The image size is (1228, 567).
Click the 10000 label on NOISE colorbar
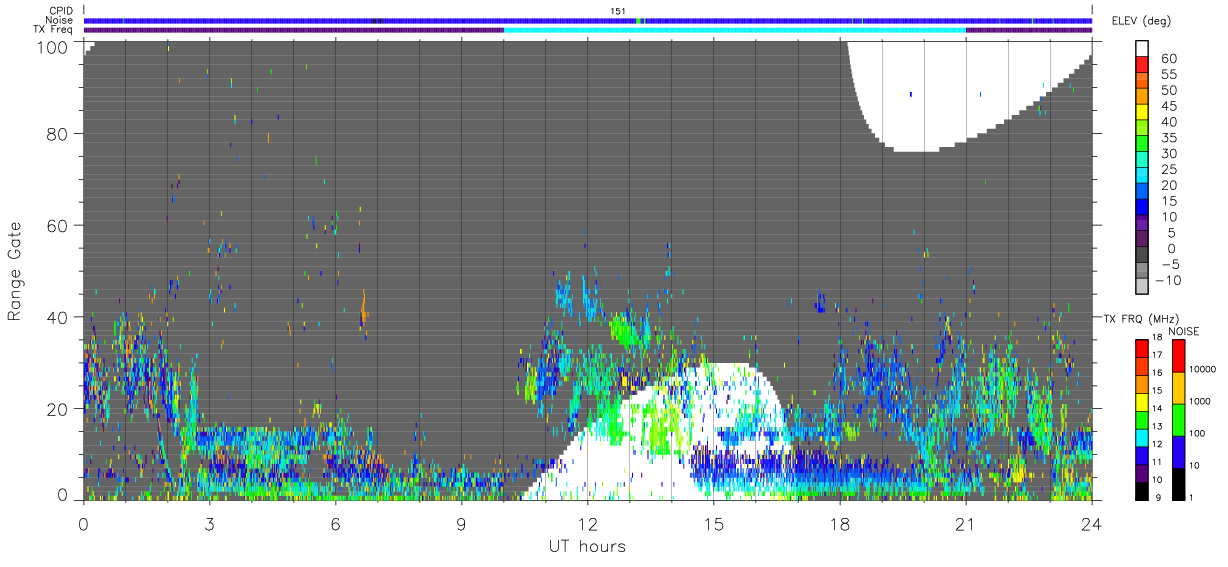coord(1204,369)
